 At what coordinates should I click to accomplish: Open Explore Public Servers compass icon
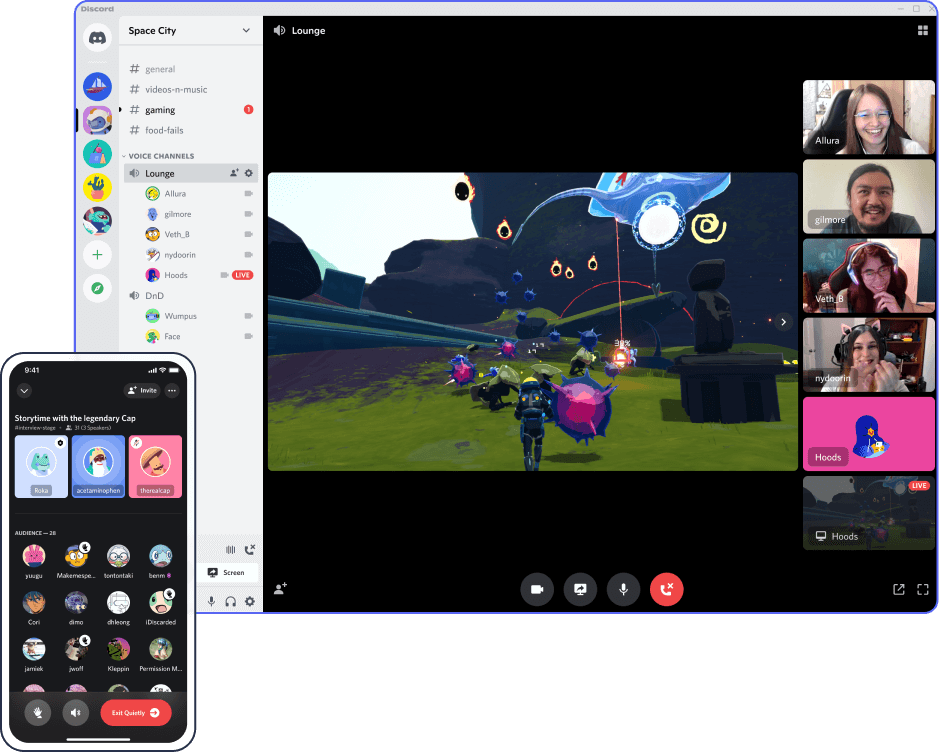(x=97, y=288)
